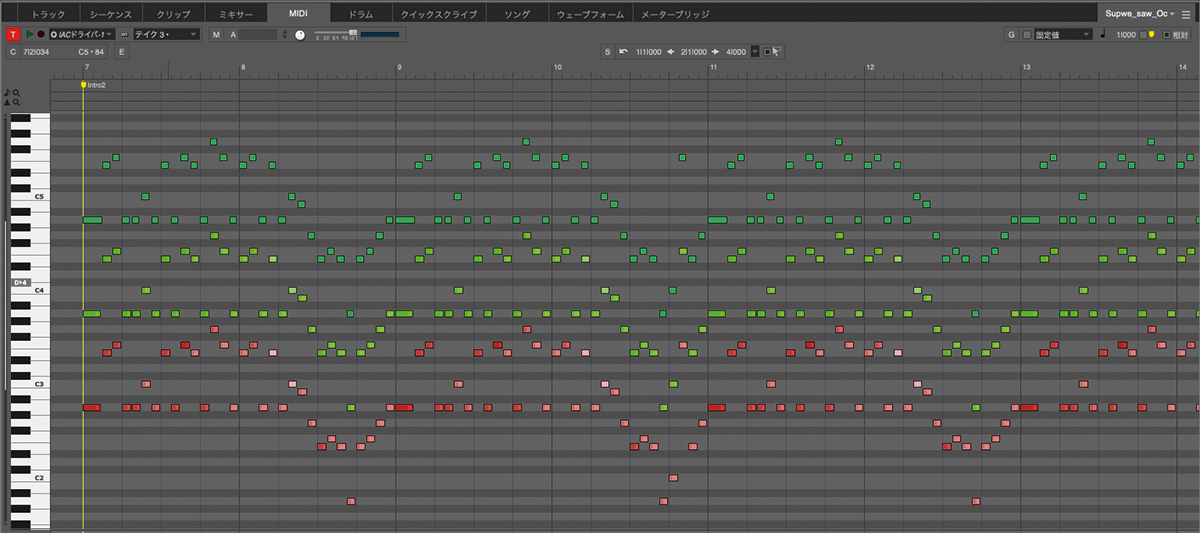This screenshot has width=1200, height=533.
Task: Click the dark teal level meter
Action: [x=380, y=35]
